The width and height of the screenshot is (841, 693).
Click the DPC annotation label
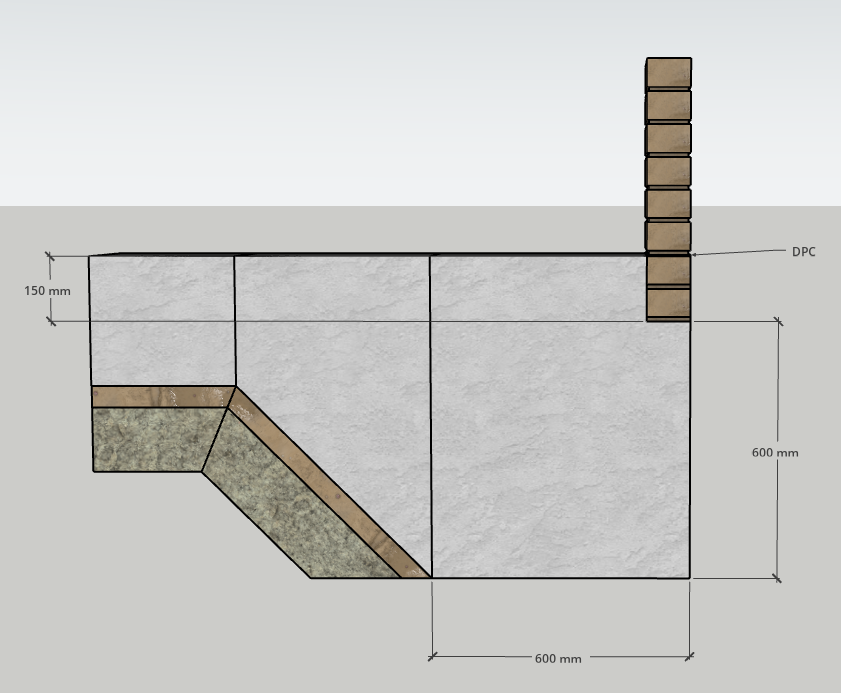point(803,252)
